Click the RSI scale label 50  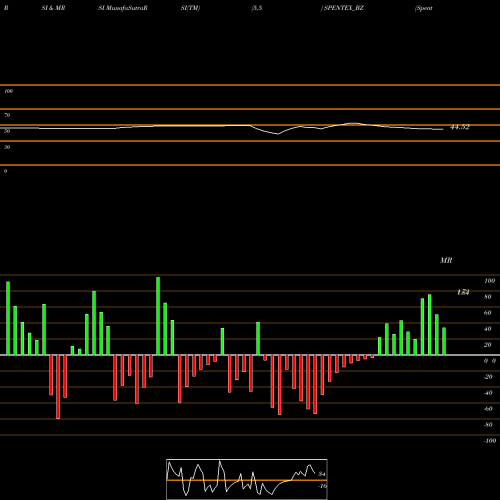[x=7, y=131]
